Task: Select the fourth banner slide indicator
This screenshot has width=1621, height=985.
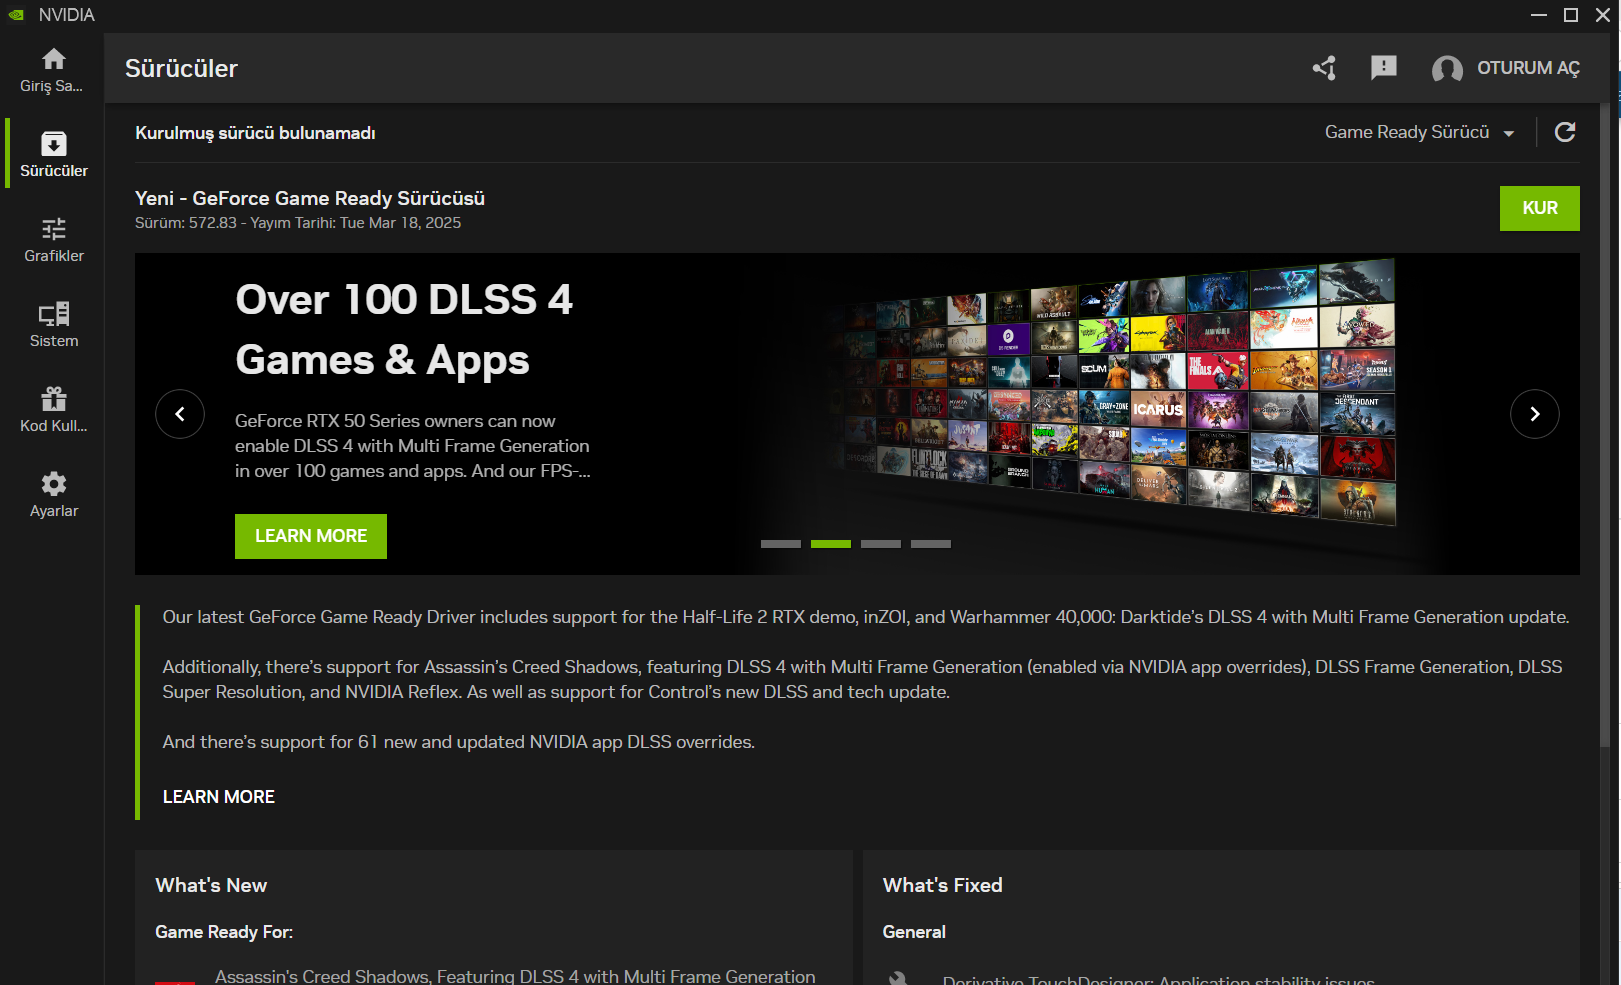Action: (931, 544)
